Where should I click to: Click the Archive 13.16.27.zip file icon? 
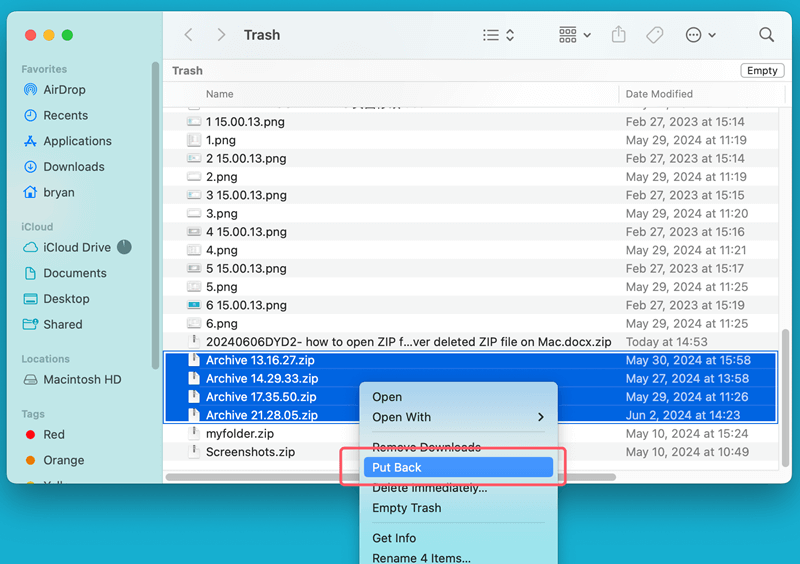(194, 360)
